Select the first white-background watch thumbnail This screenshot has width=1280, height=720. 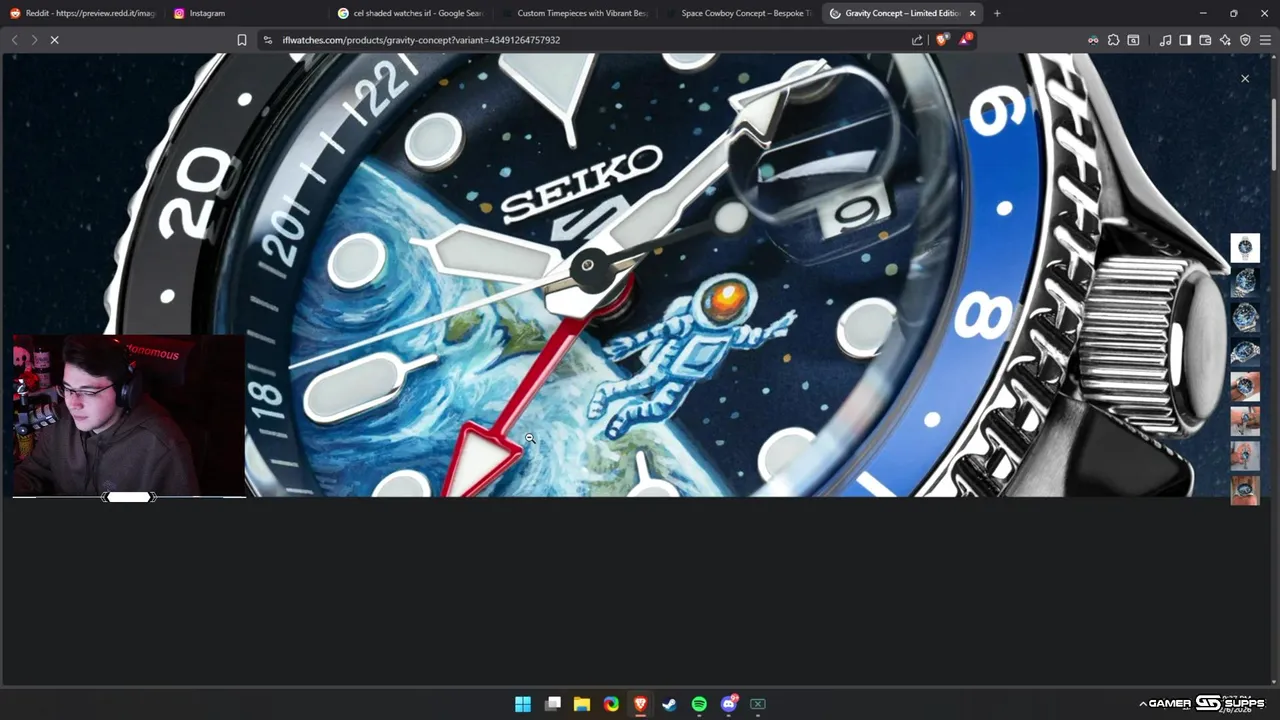point(1245,247)
